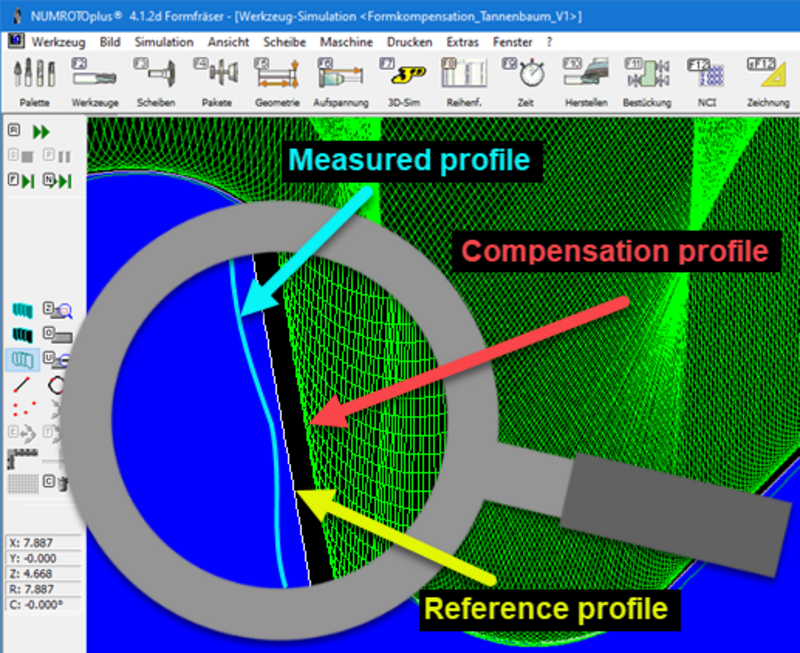Open the Extras menu
The image size is (800, 653).
pos(463,42)
